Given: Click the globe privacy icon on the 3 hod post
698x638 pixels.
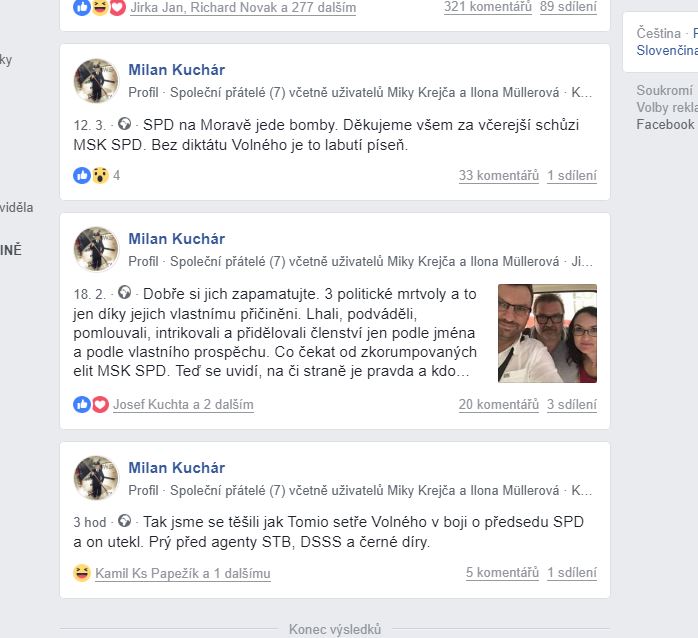Looking at the screenshot, I should (x=125, y=520).
